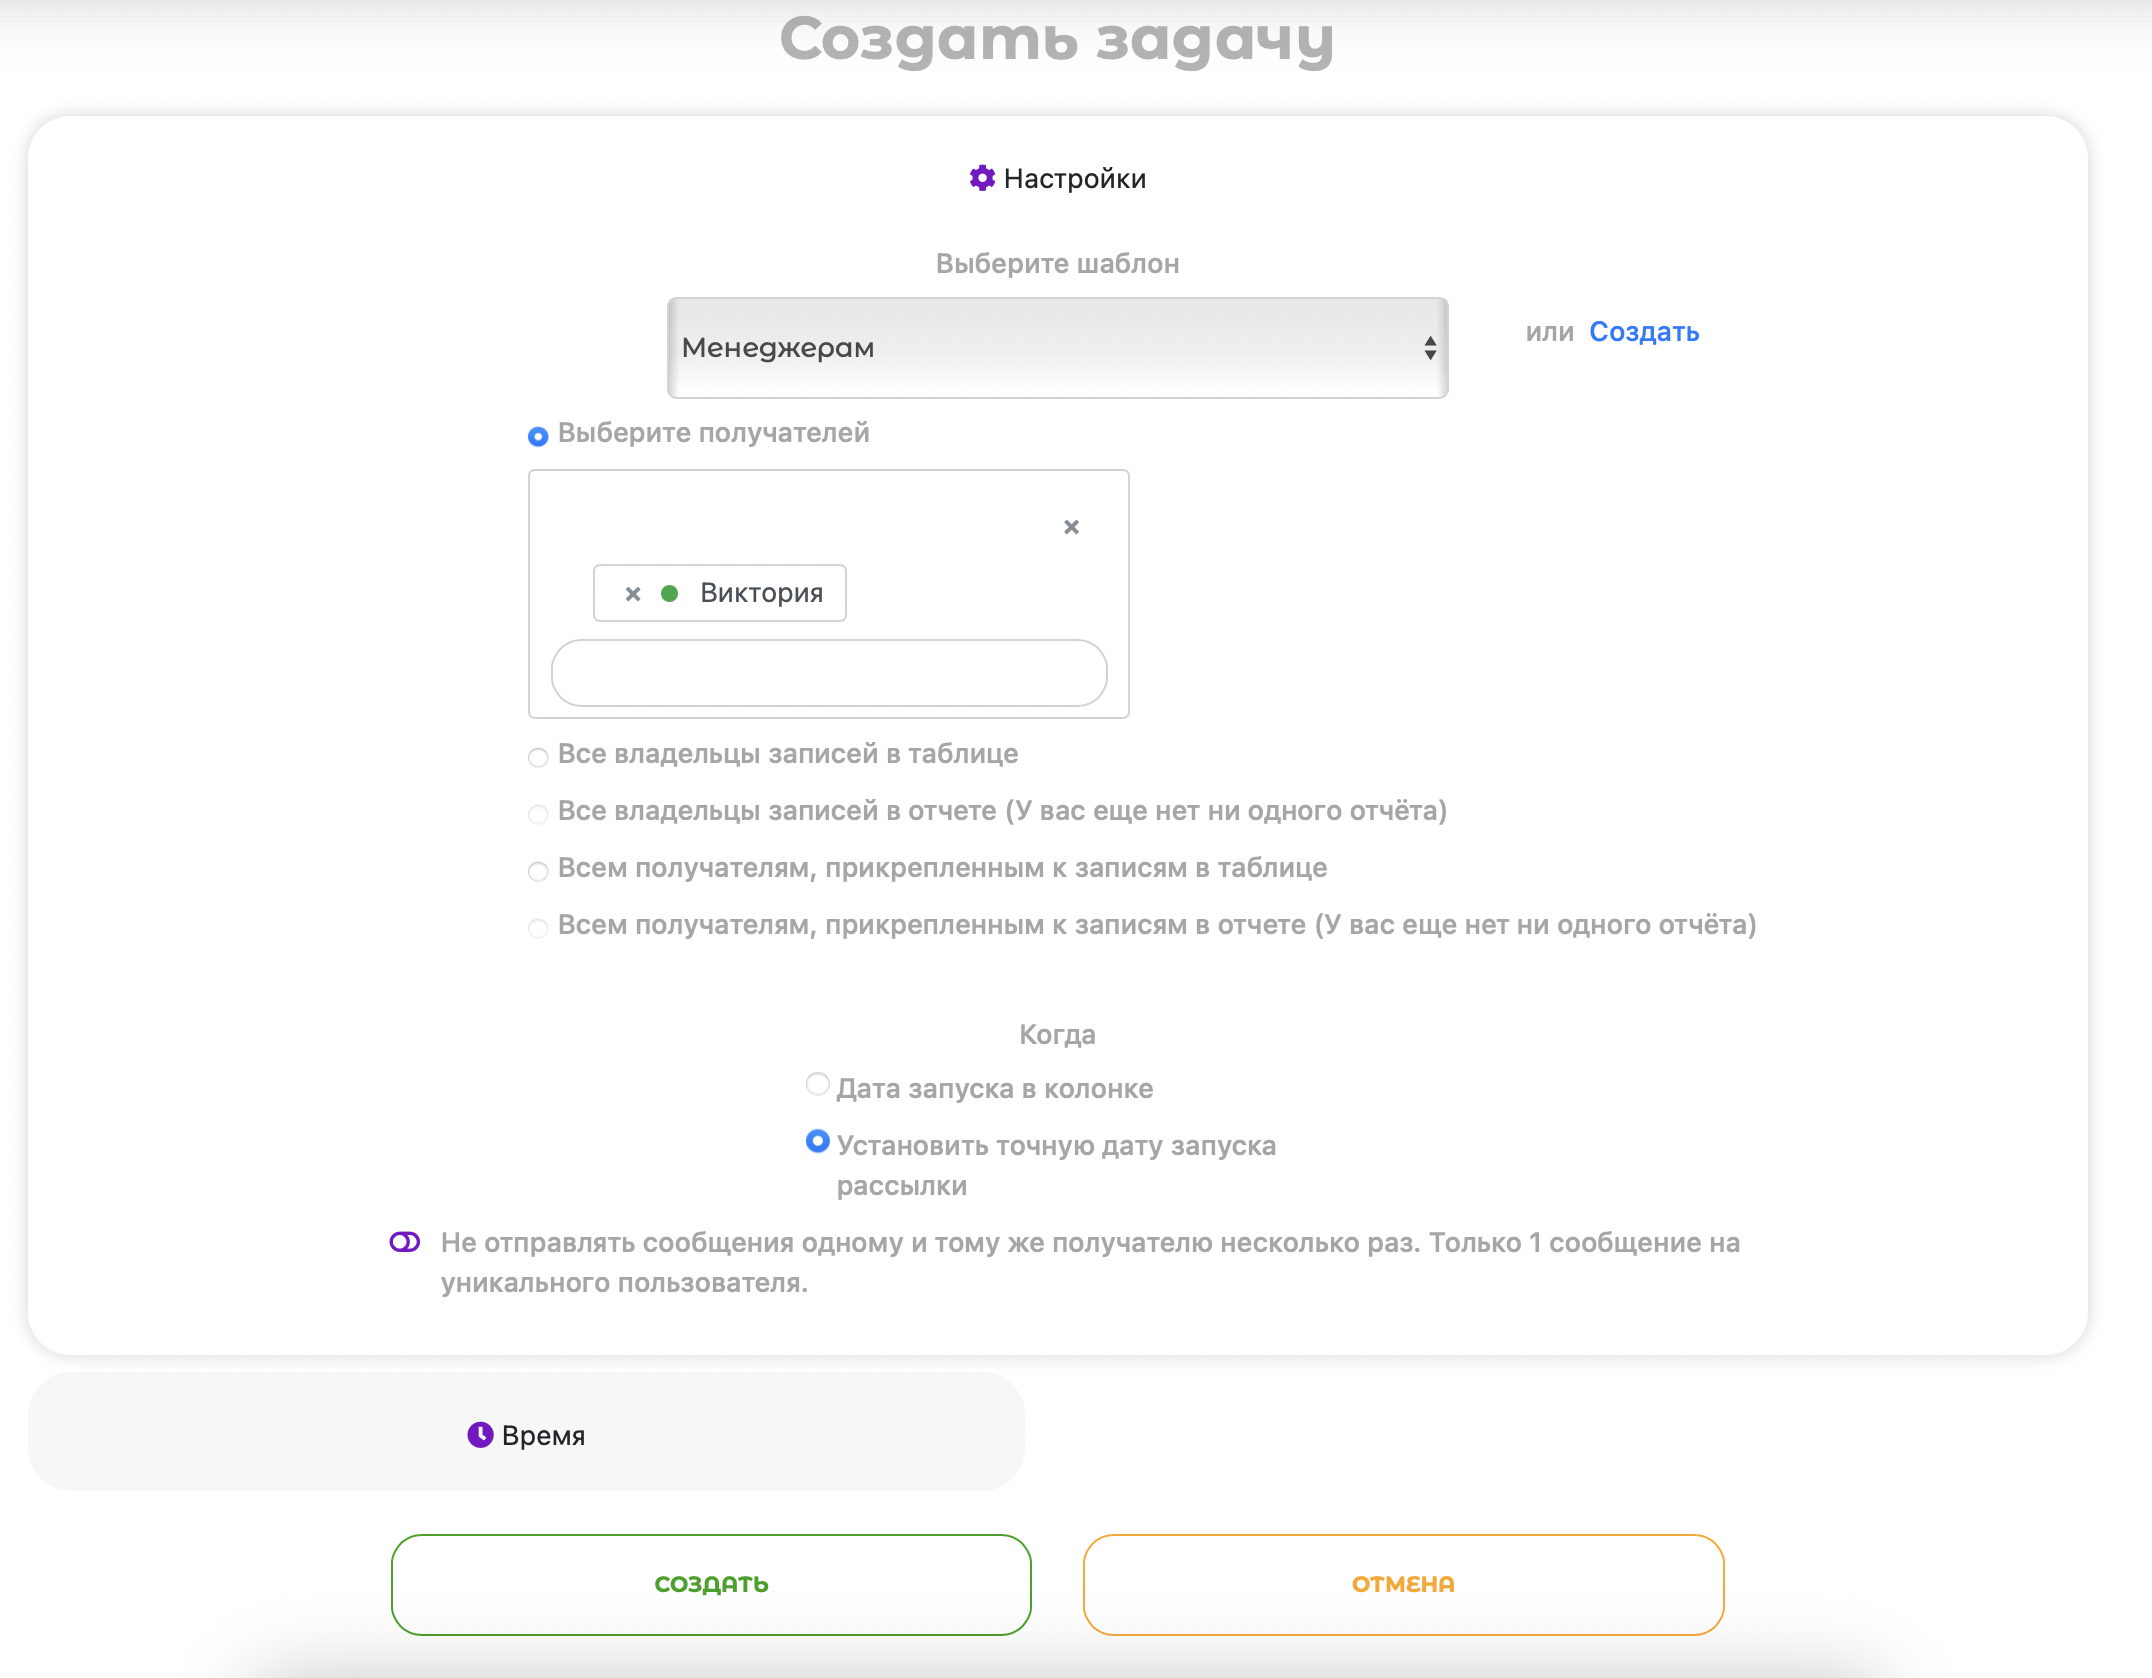Select 'Дата запуска в колонке' option
The image size is (2152, 1678).
tap(817, 1085)
